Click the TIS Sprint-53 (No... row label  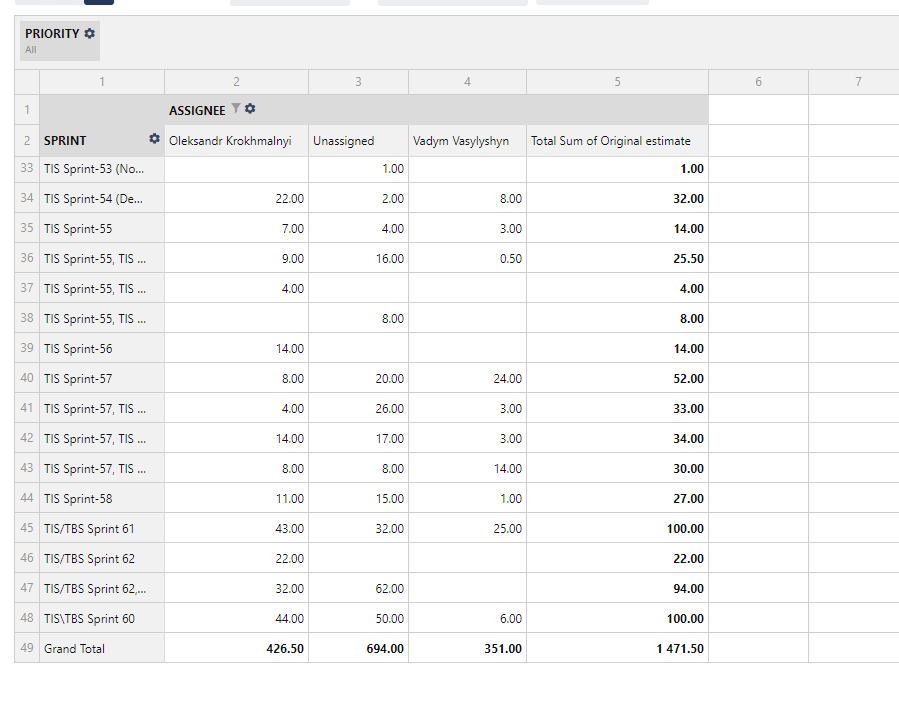(102, 169)
